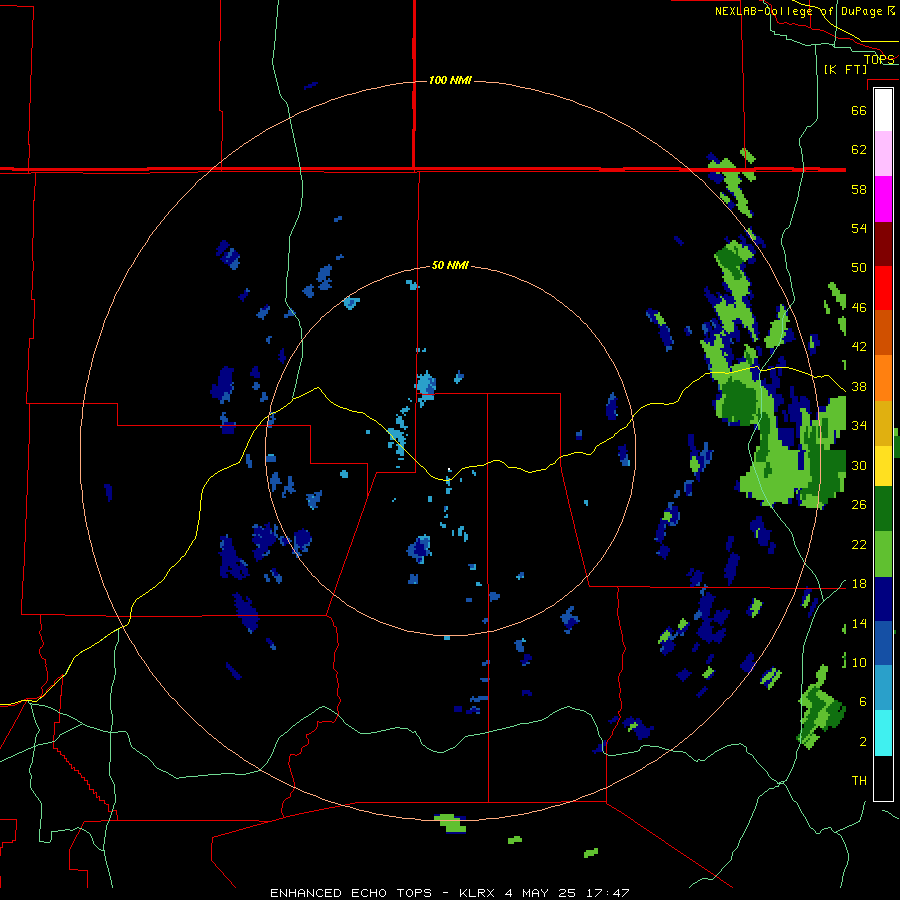The width and height of the screenshot is (900, 900).
Task: Click the legend value 6
Action: click(x=862, y=702)
